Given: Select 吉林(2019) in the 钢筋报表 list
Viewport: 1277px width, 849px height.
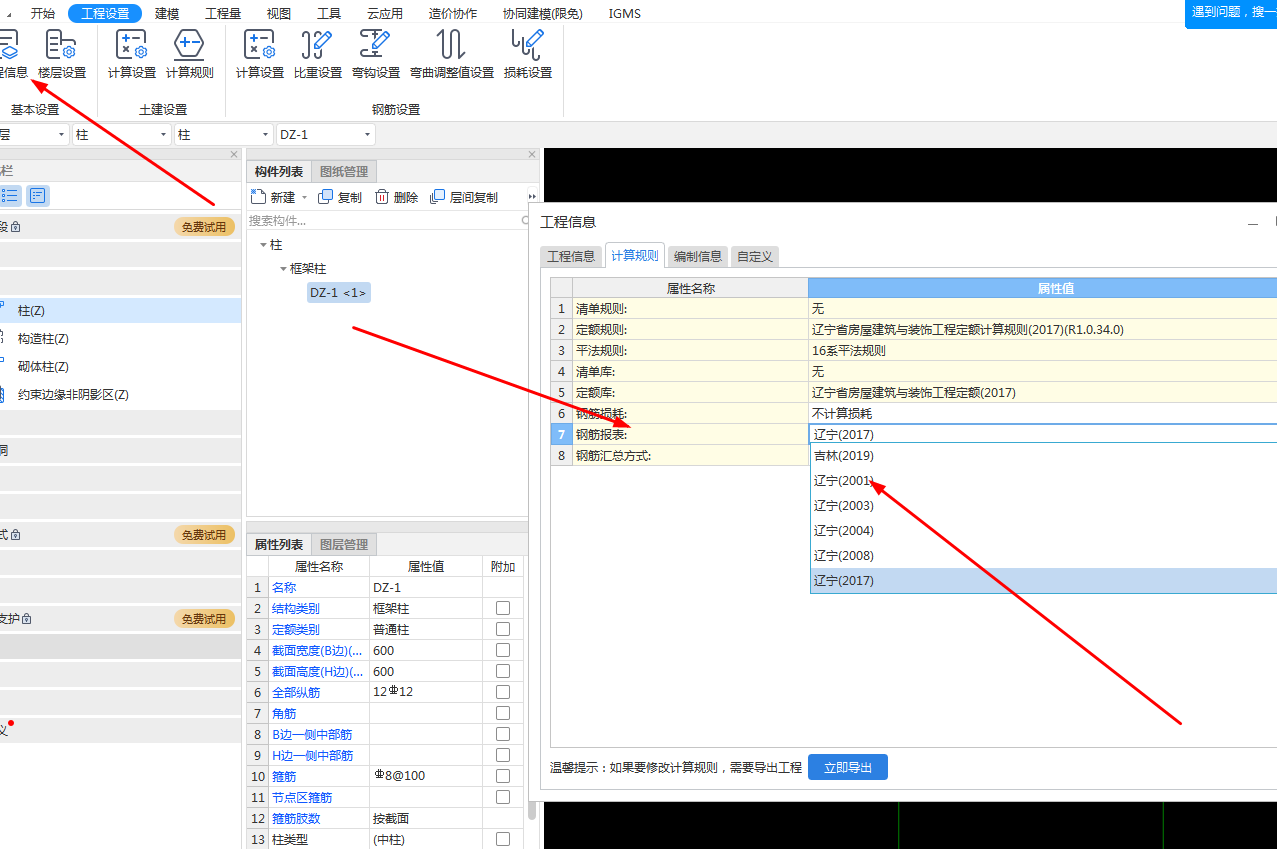Looking at the screenshot, I should tap(1043, 455).
